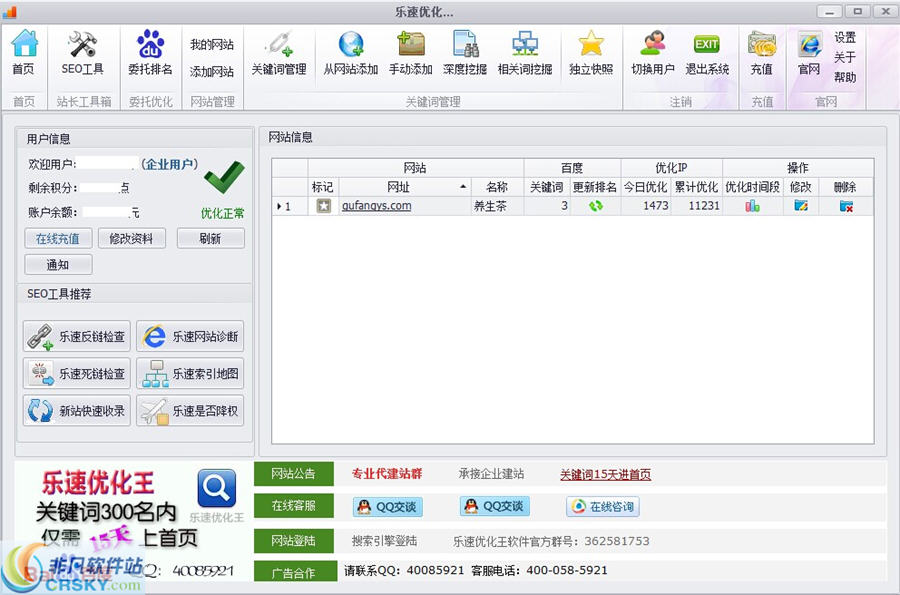Launch 深度挖掘 document icon

click(x=465, y=44)
